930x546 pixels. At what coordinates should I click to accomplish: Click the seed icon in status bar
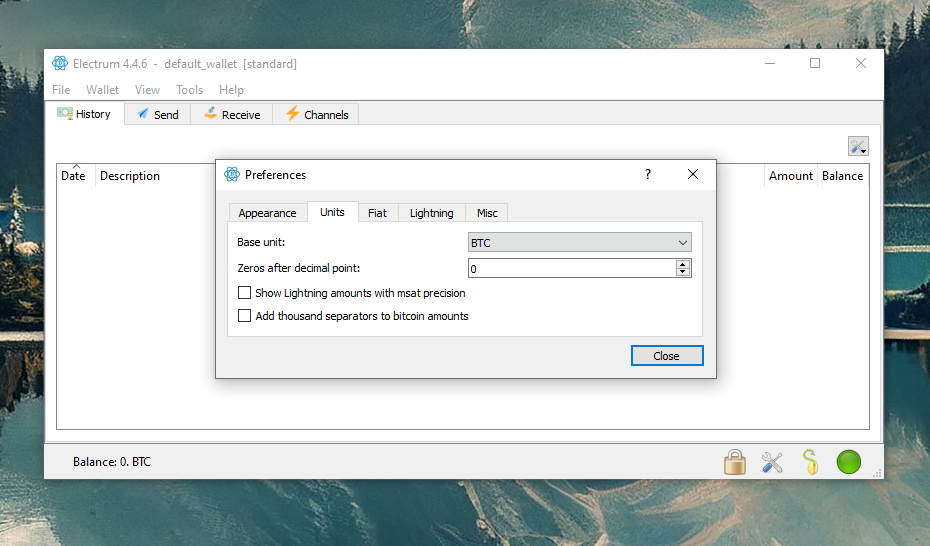coord(810,462)
